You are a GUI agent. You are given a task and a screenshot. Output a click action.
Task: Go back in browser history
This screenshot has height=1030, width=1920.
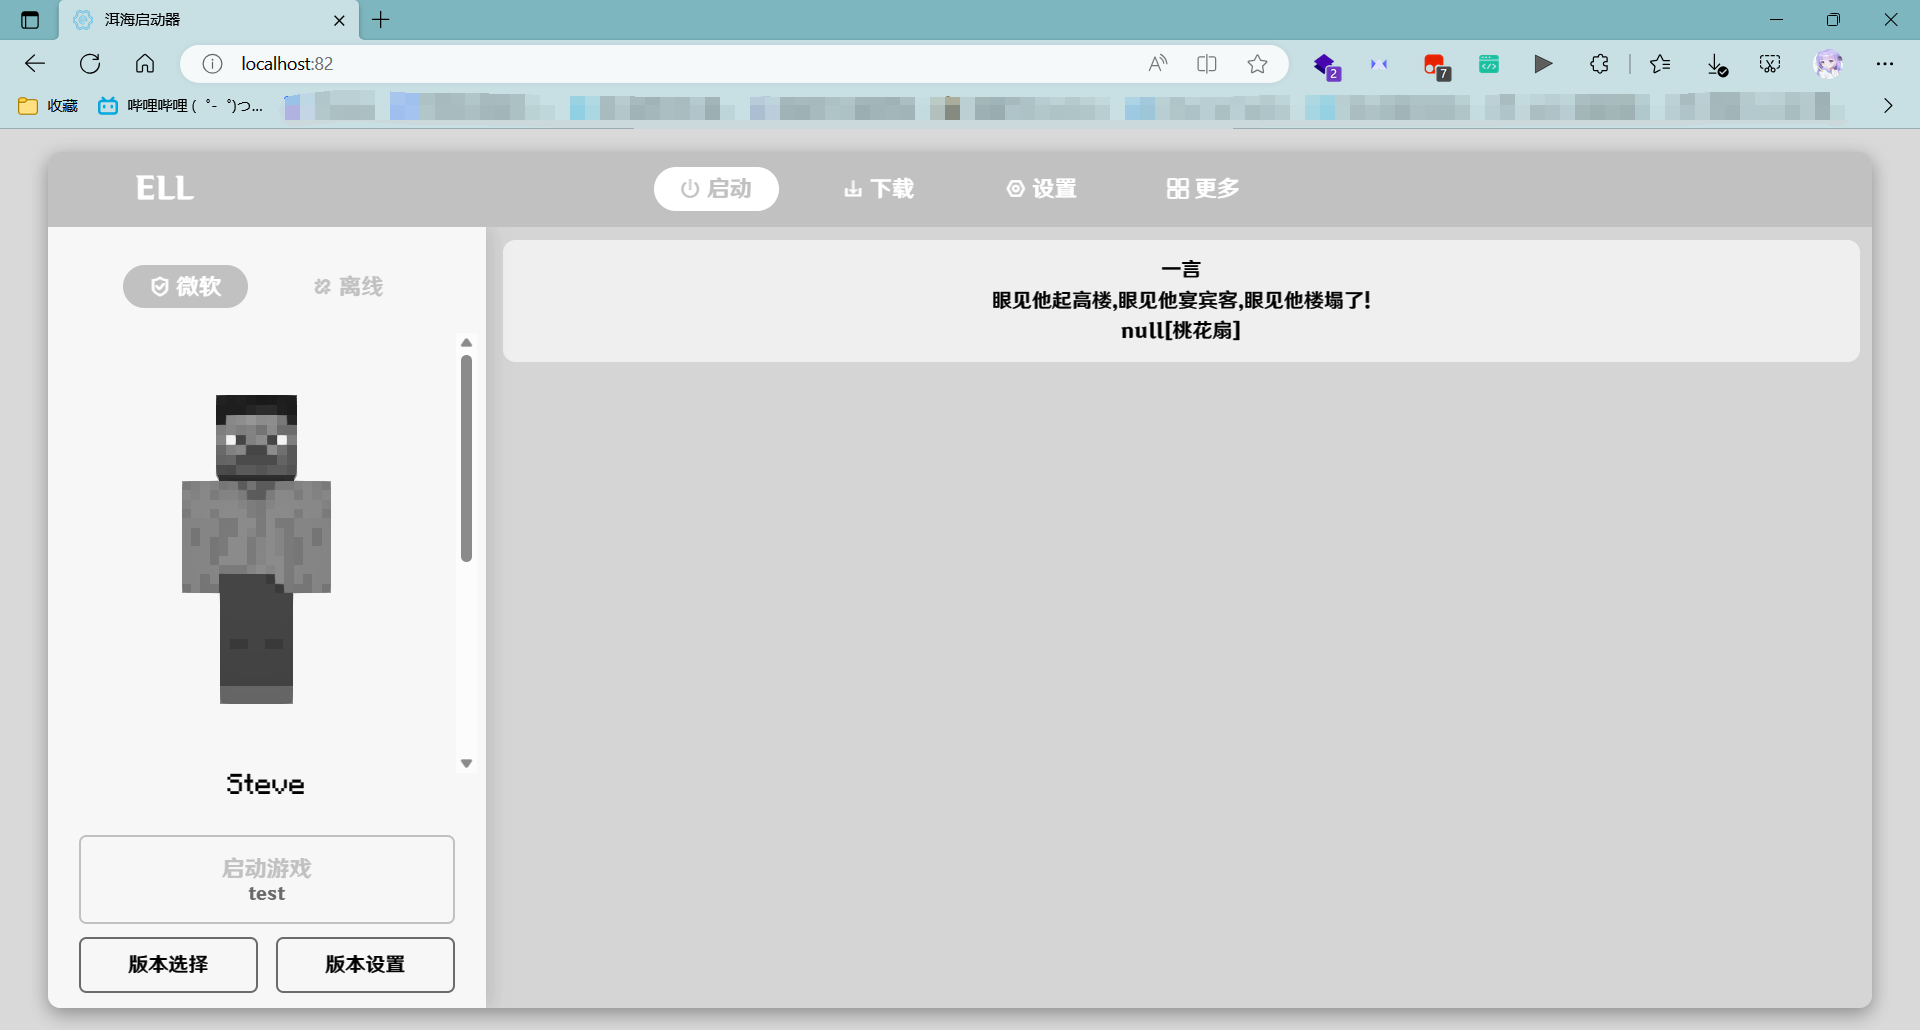[35, 64]
